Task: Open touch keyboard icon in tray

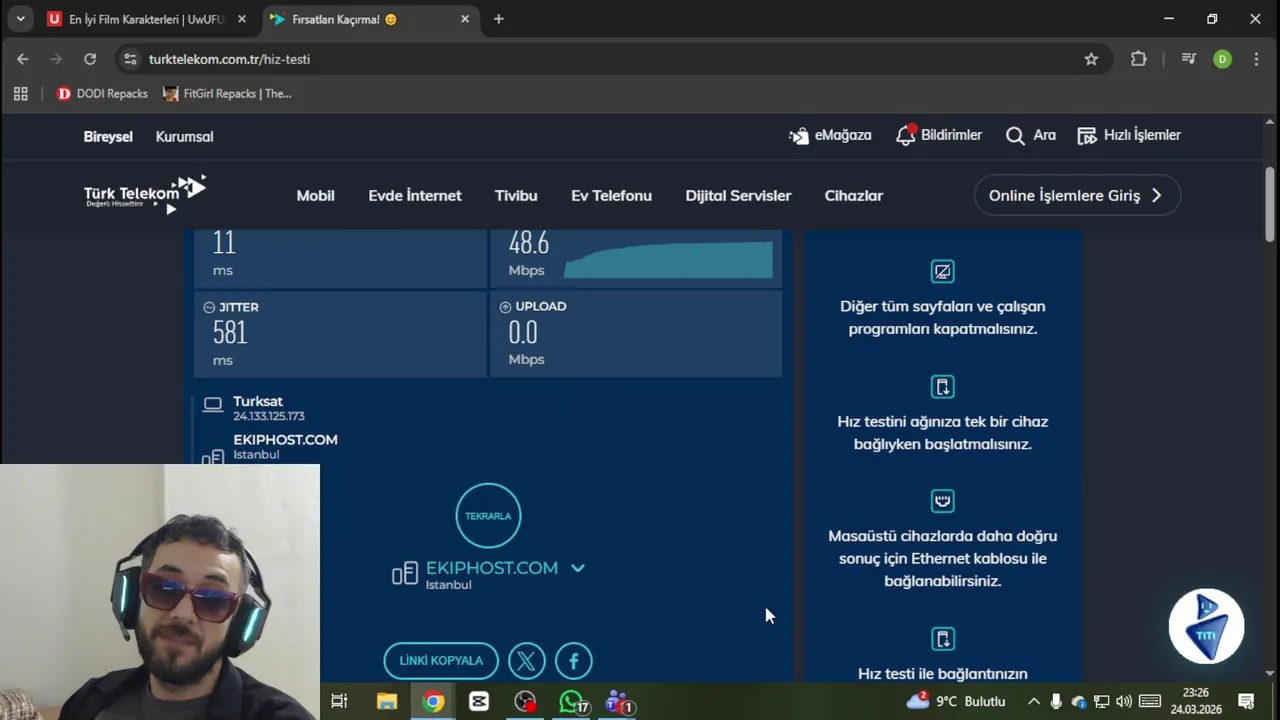Action: [x=1150, y=702]
